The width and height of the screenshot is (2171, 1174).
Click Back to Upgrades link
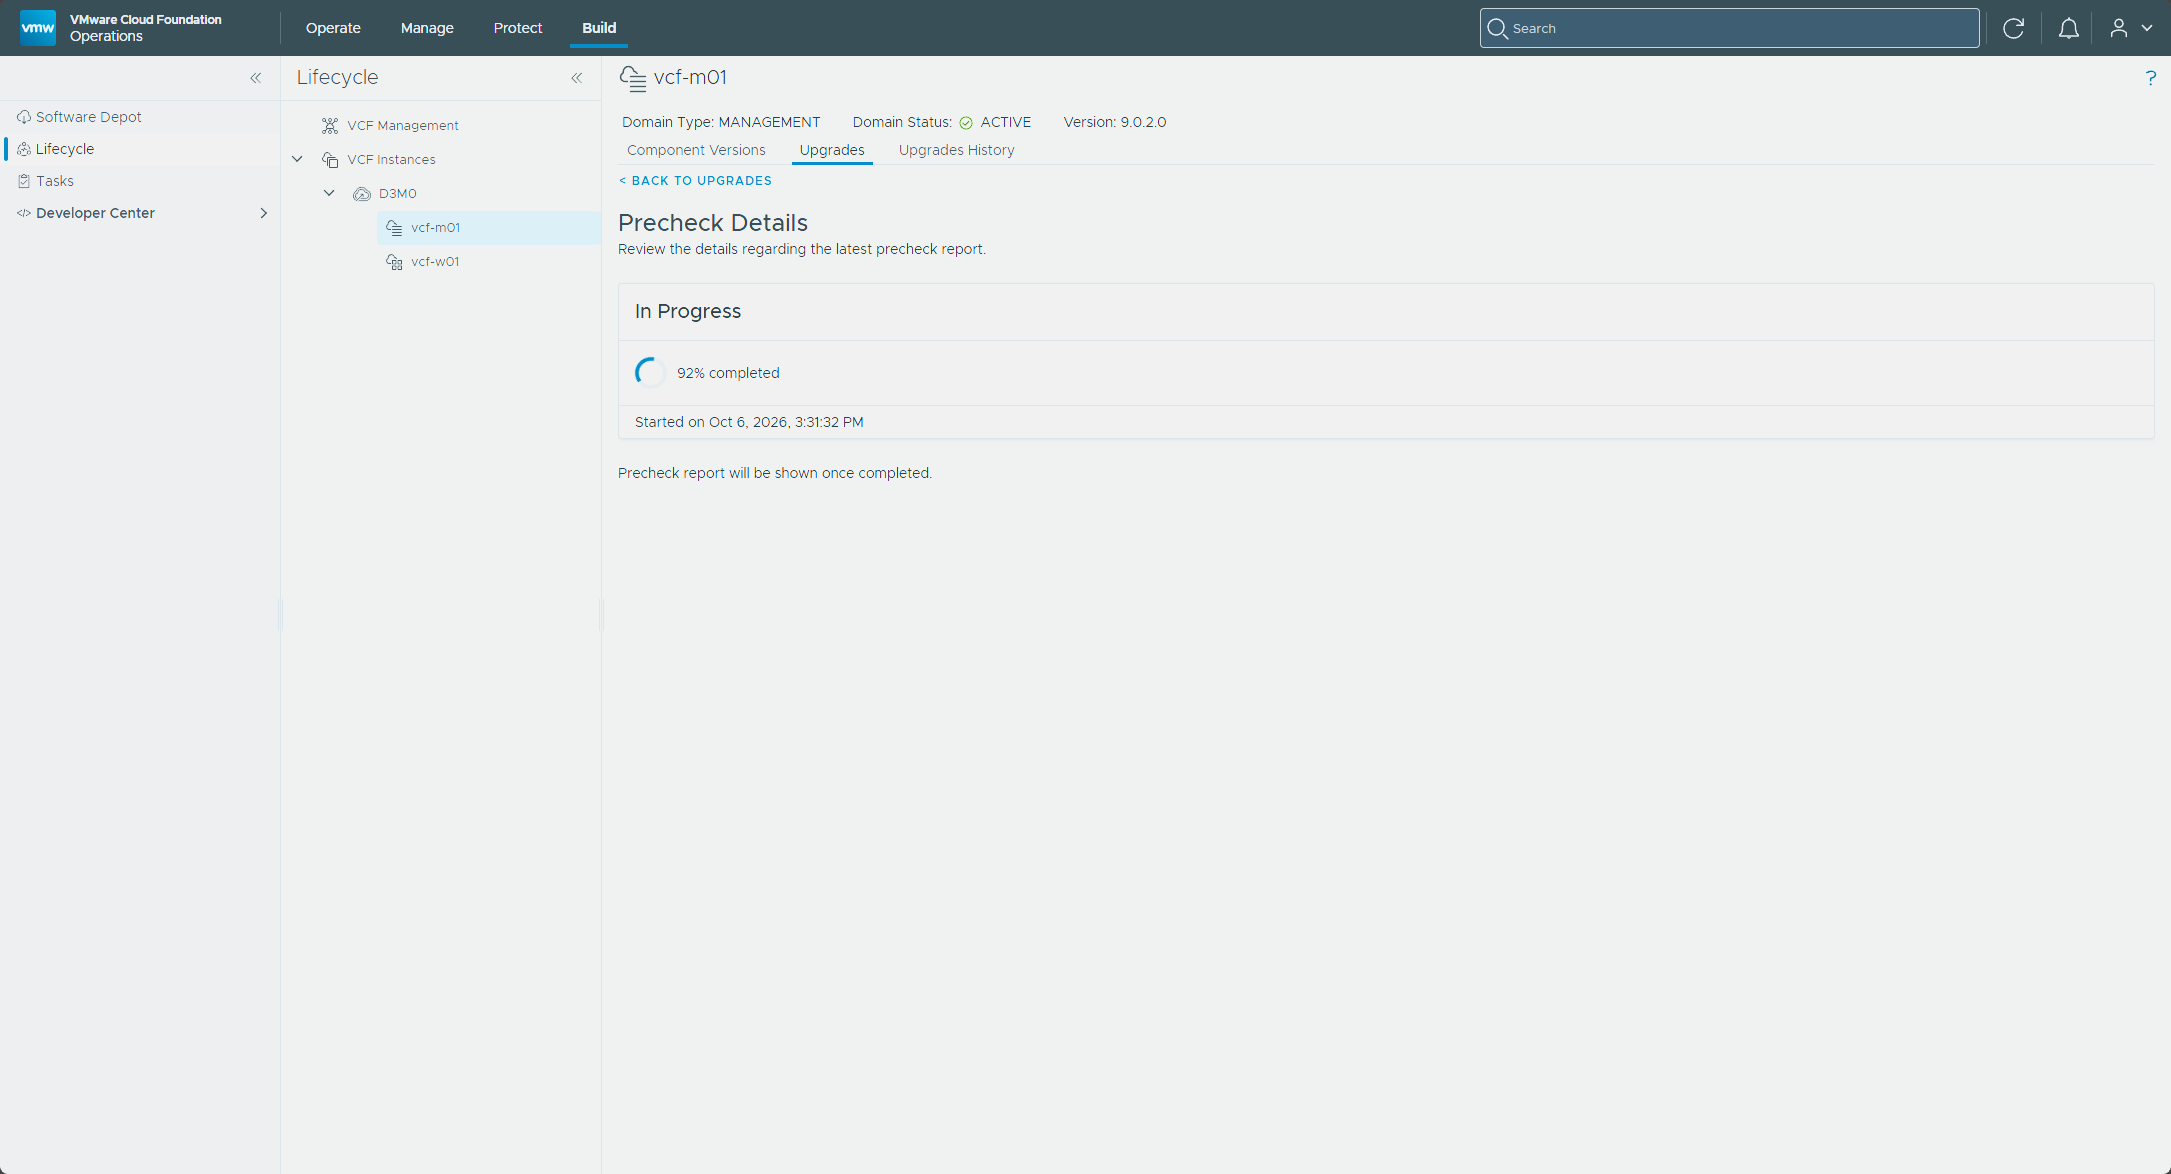(x=695, y=181)
